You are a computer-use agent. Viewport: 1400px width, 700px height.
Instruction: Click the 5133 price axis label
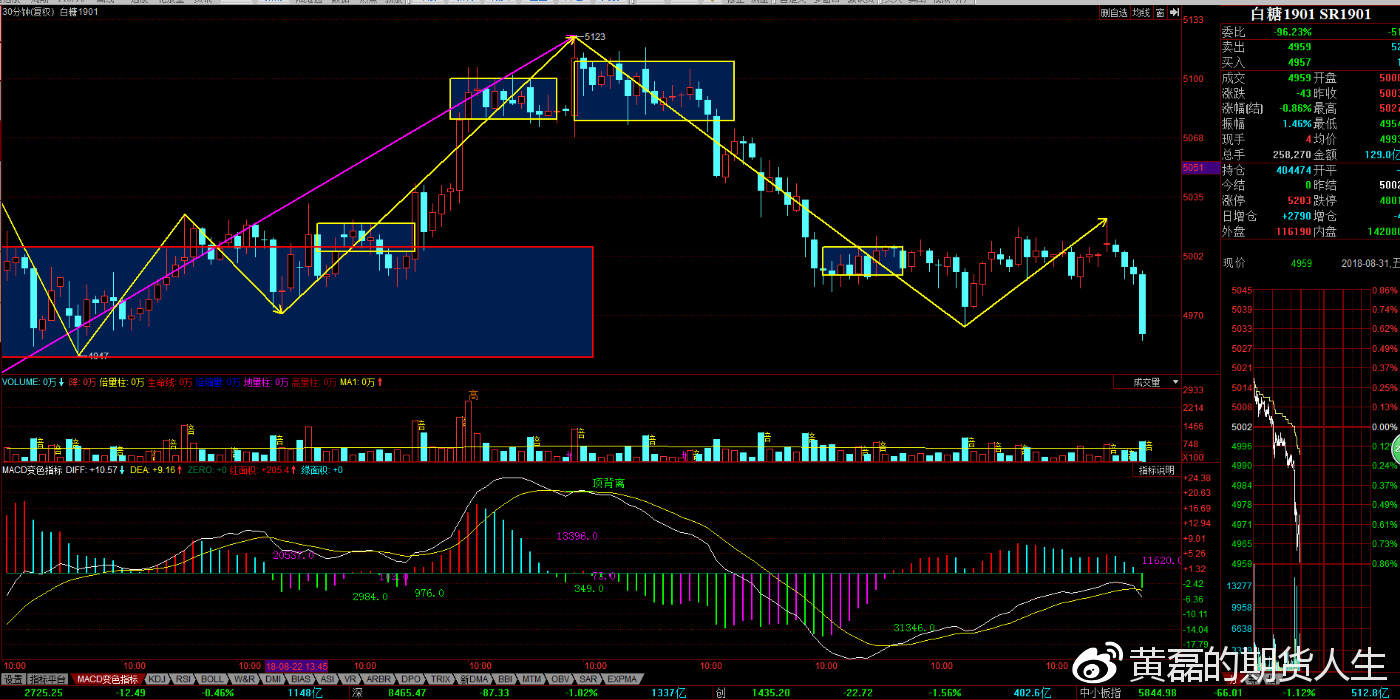[x=1192, y=20]
